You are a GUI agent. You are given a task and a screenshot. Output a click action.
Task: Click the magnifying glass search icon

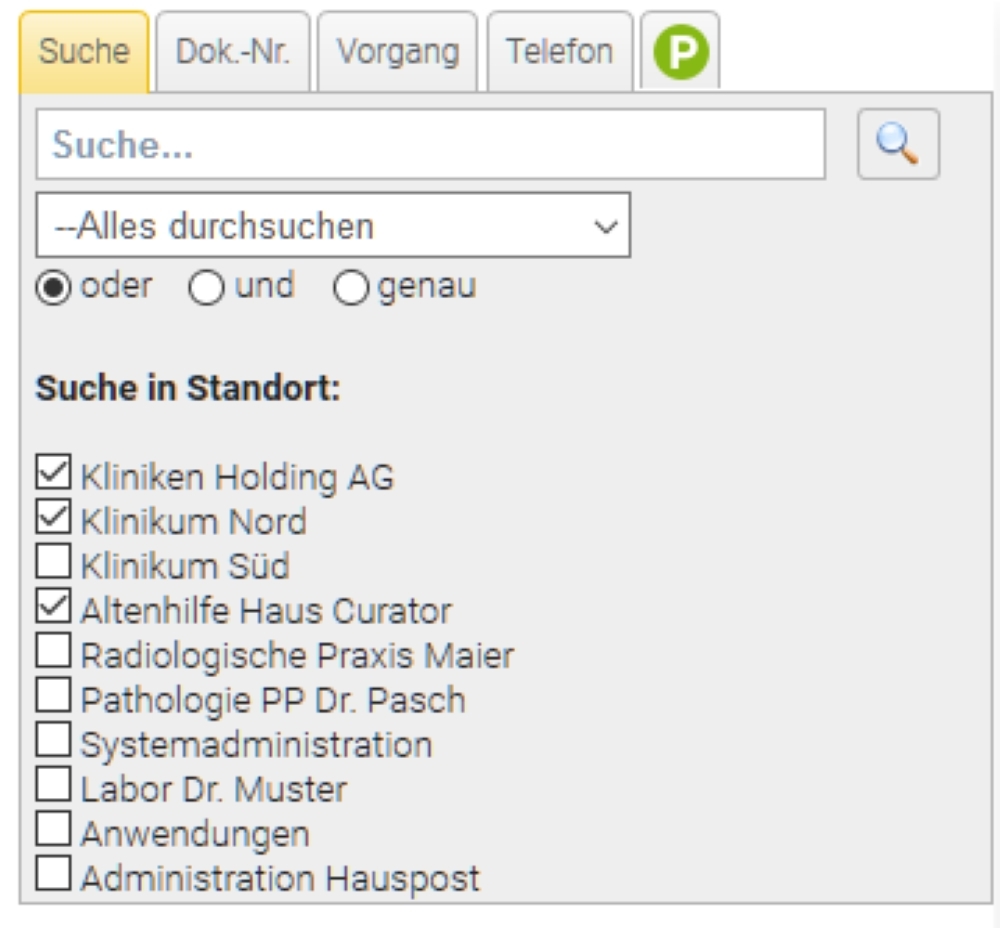(897, 145)
